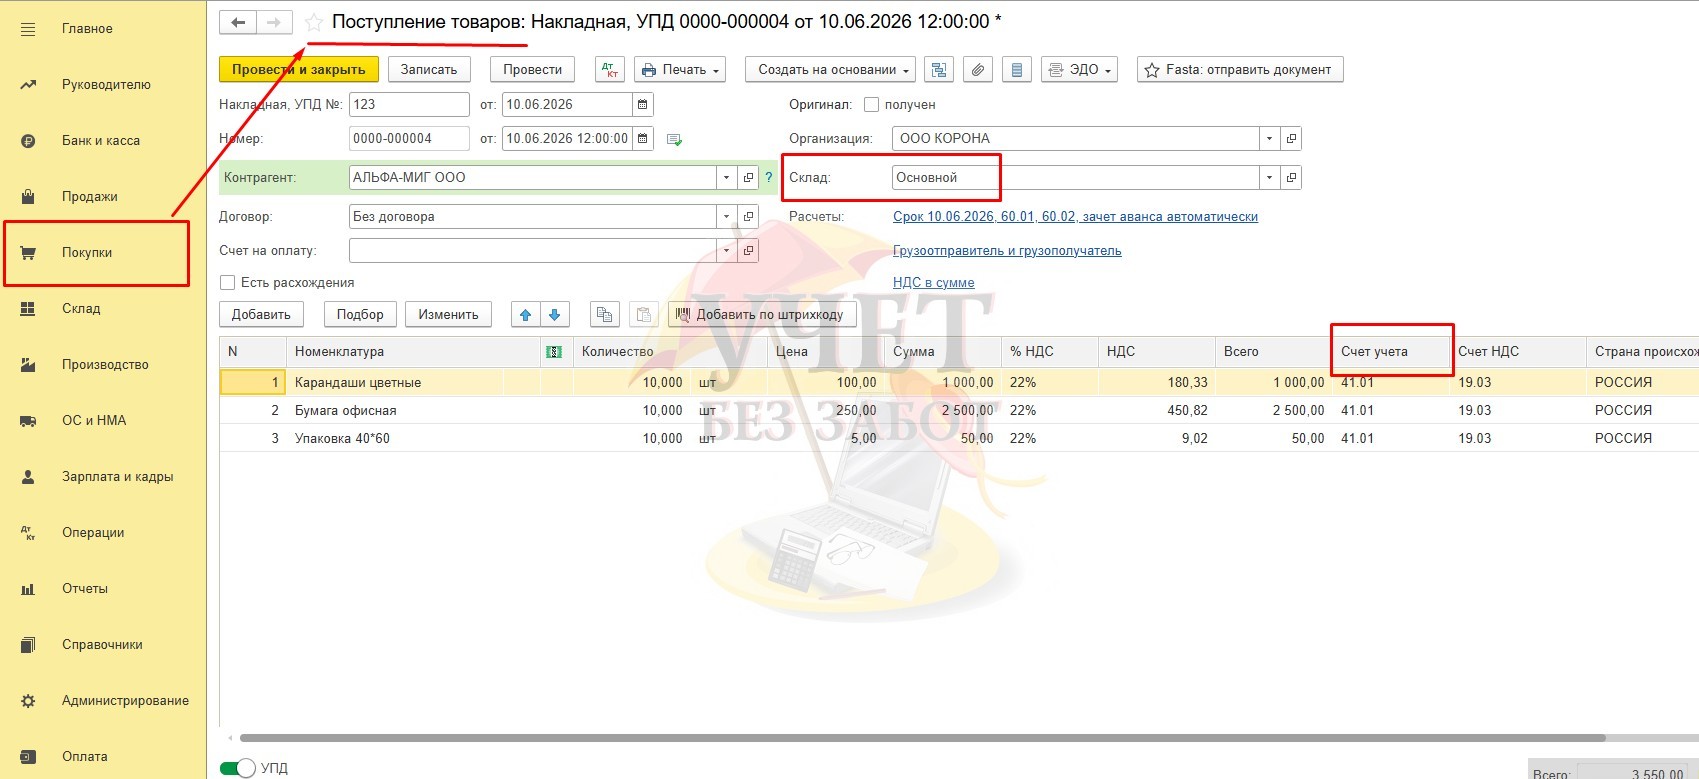Click Добавить по штрихкоду button
This screenshot has height=779, width=1699.
pyautogui.click(x=762, y=314)
